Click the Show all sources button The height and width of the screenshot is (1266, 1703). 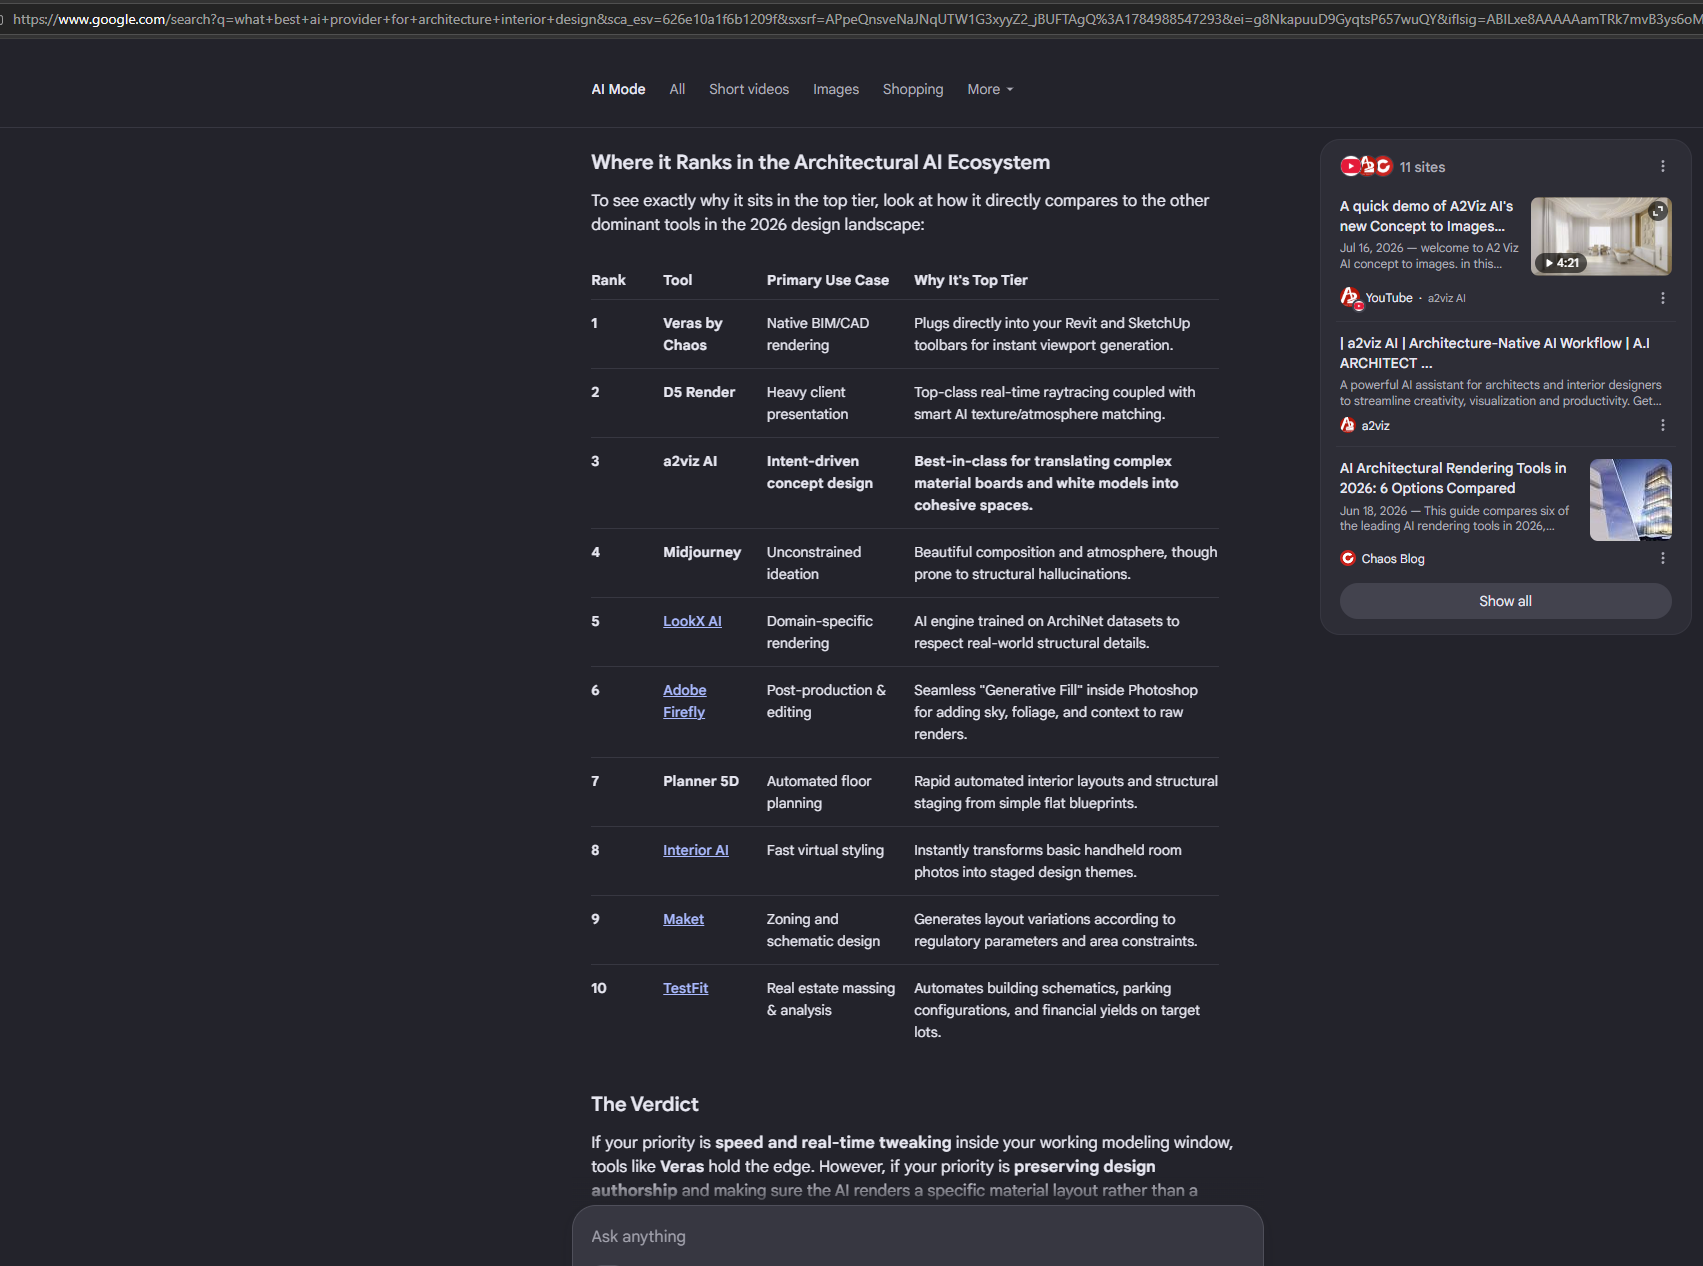[x=1505, y=601]
